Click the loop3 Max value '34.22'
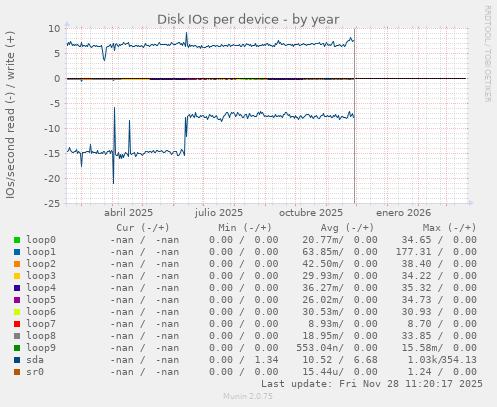The height and width of the screenshot is (407, 497). (x=416, y=276)
